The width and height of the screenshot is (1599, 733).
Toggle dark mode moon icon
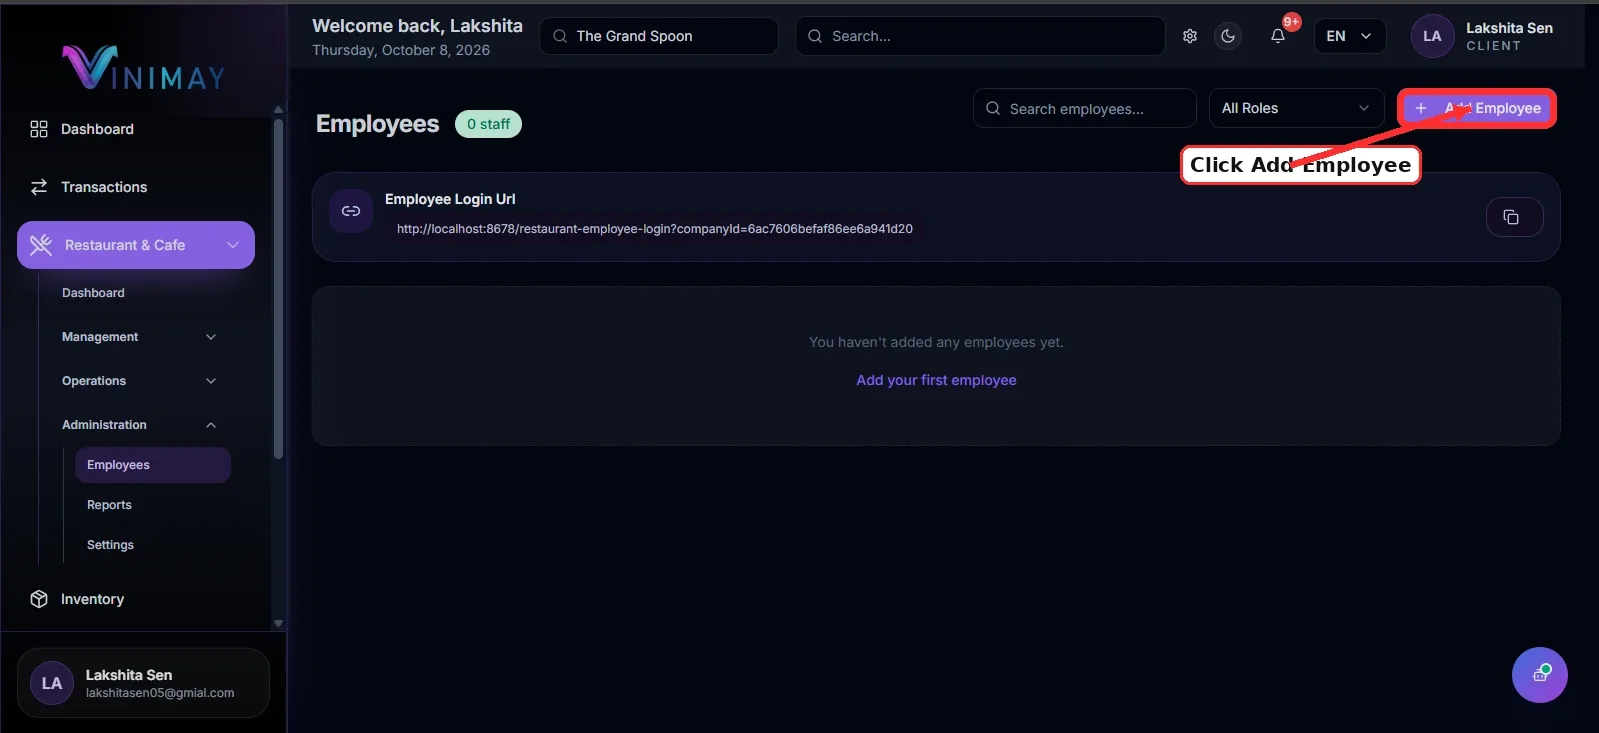pyautogui.click(x=1228, y=36)
